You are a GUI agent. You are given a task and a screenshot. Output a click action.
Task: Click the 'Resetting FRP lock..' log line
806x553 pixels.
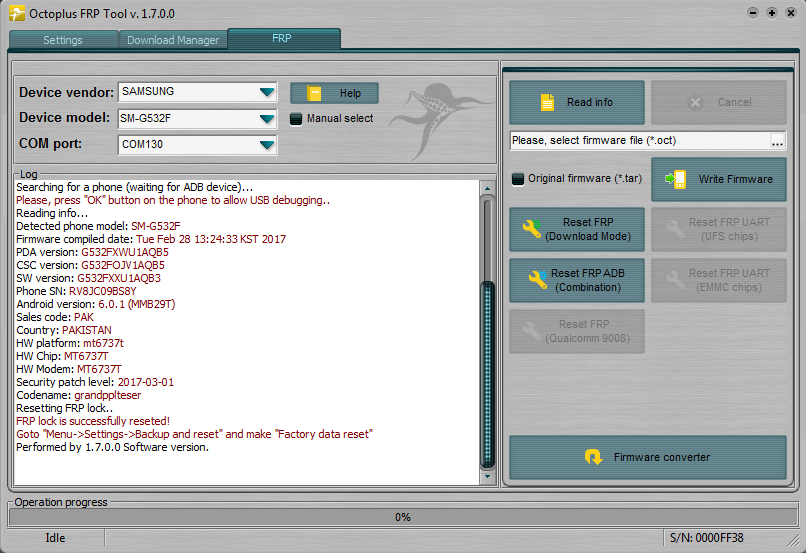point(65,408)
